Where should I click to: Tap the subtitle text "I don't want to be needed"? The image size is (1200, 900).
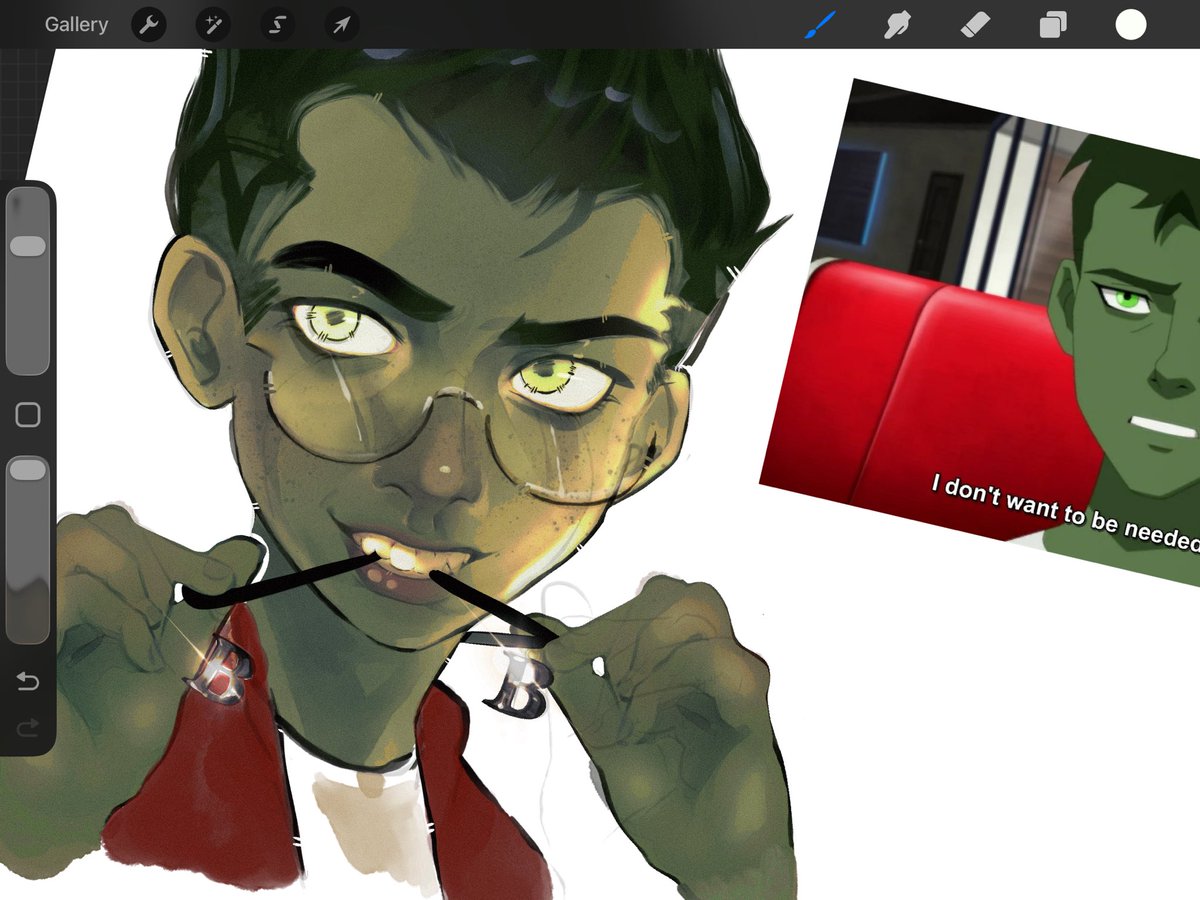[1065, 513]
